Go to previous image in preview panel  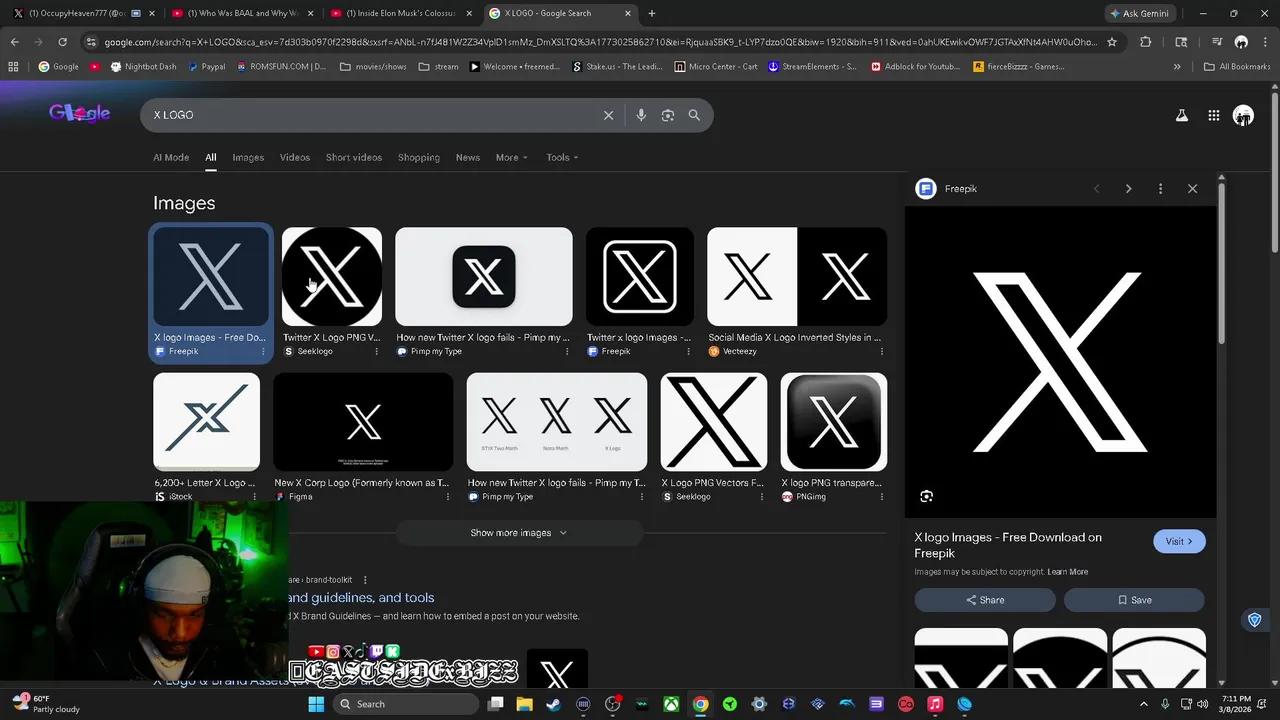click(x=1096, y=188)
